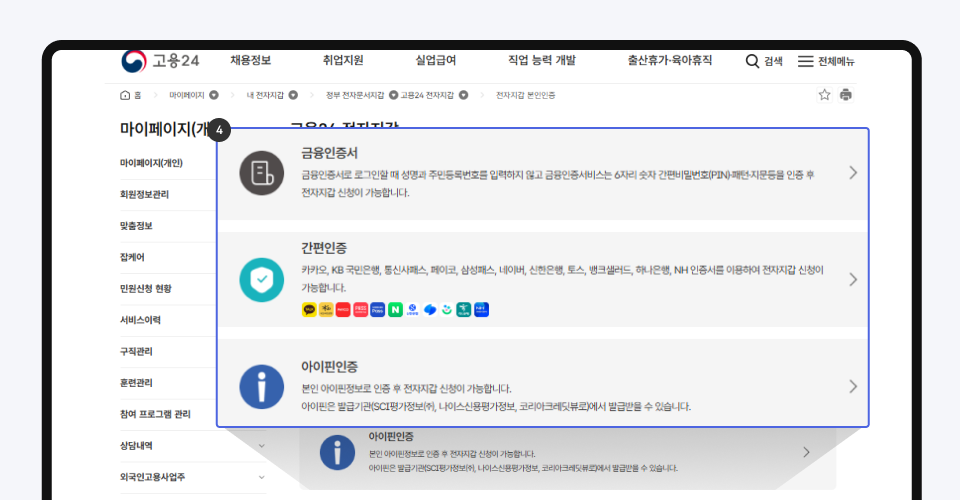Click the 신한은행 logo
This screenshot has width=960, height=500.
tap(412, 310)
